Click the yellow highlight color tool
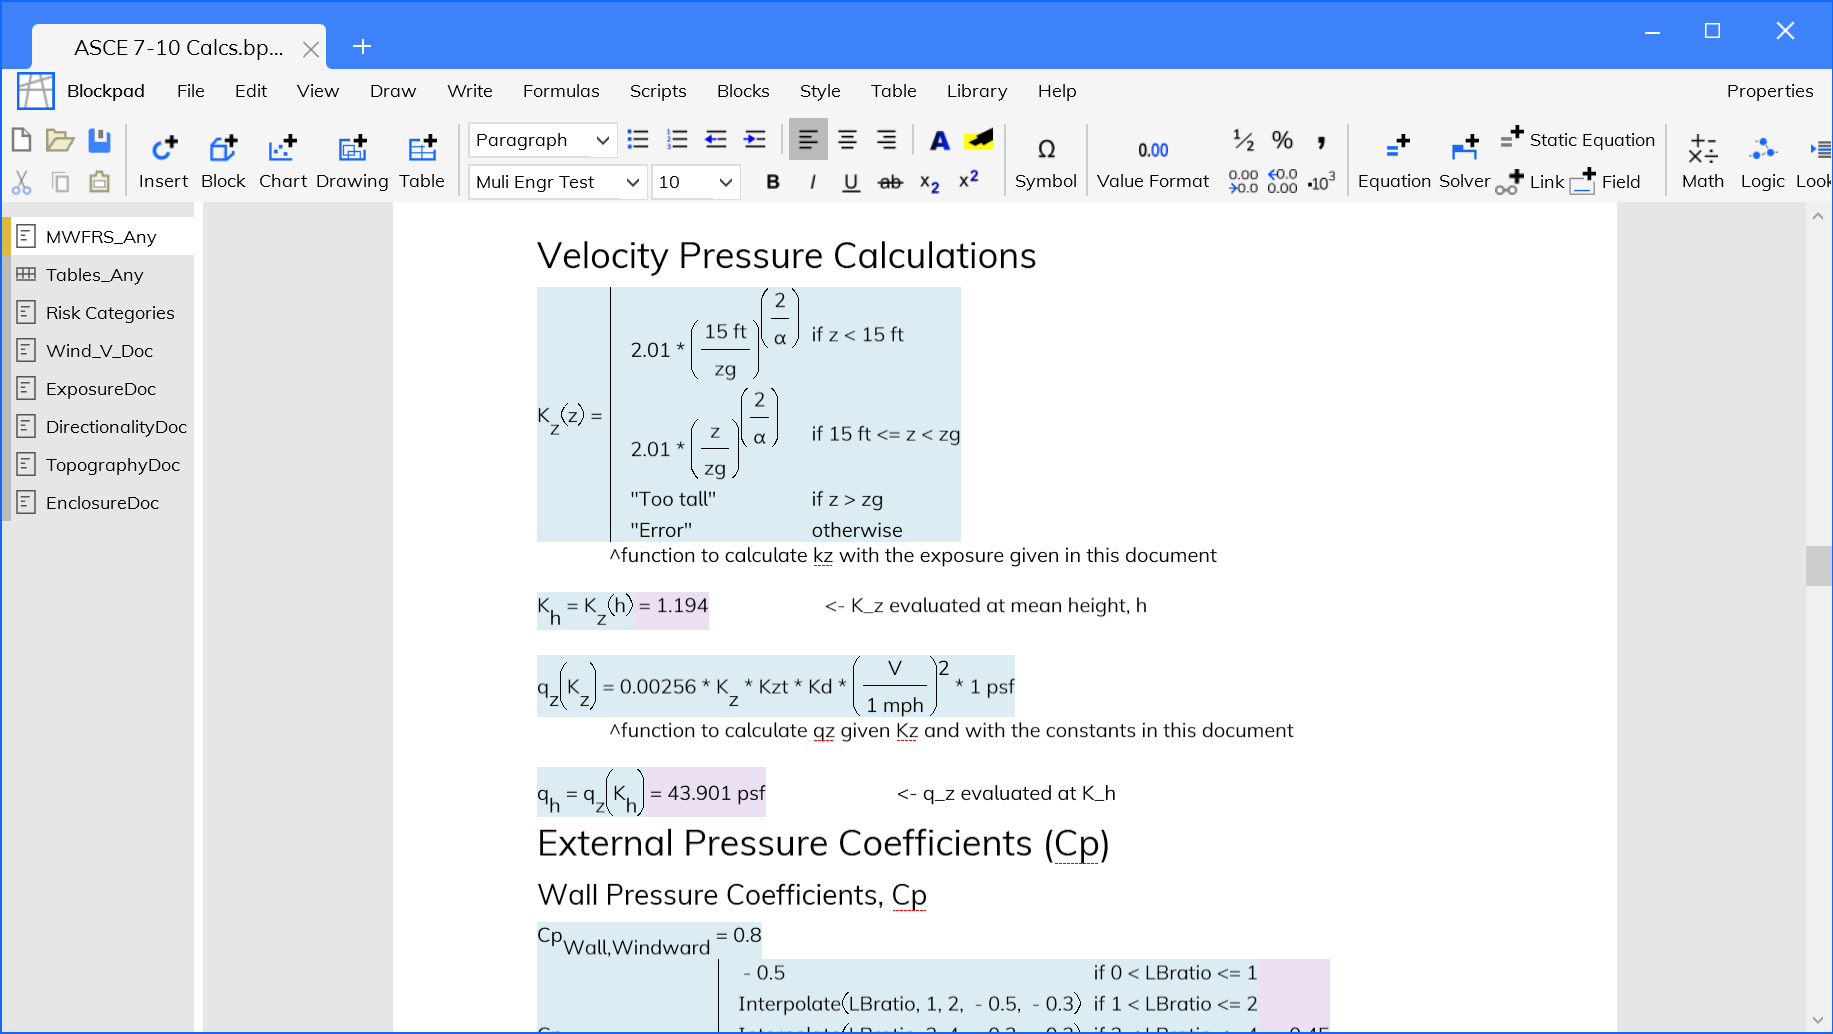 [978, 140]
